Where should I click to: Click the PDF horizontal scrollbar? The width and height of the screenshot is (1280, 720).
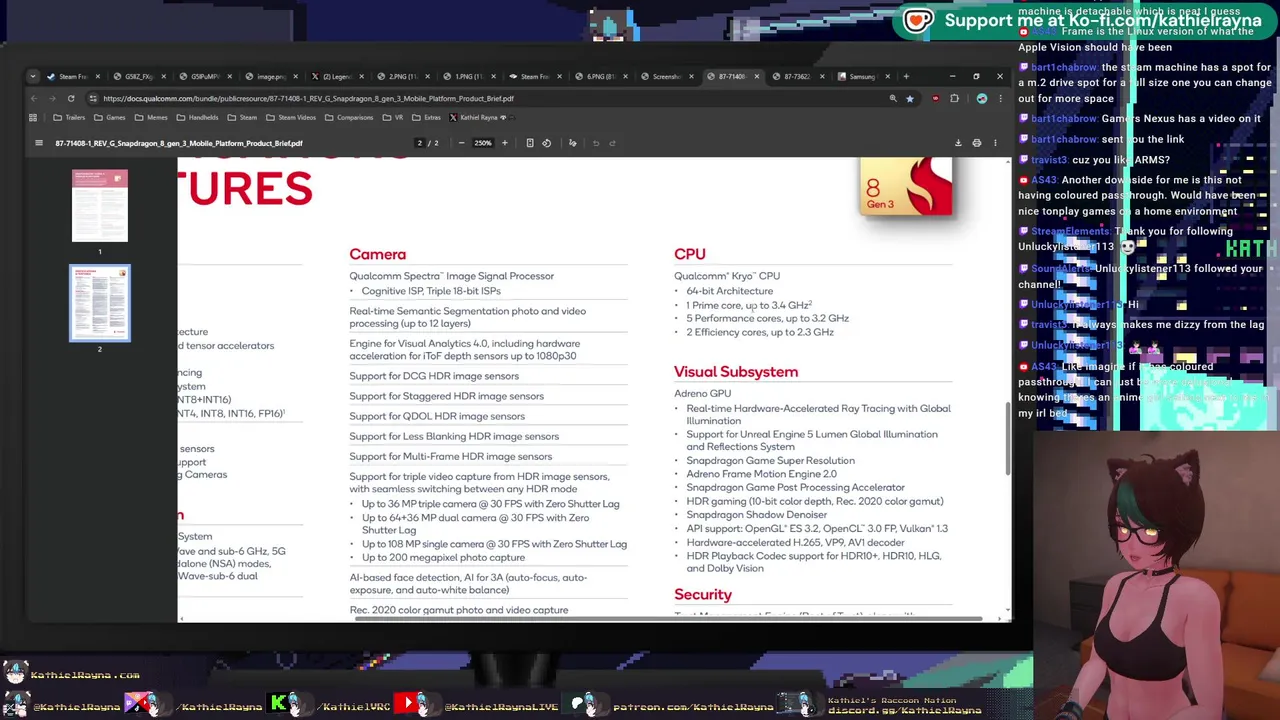666,618
